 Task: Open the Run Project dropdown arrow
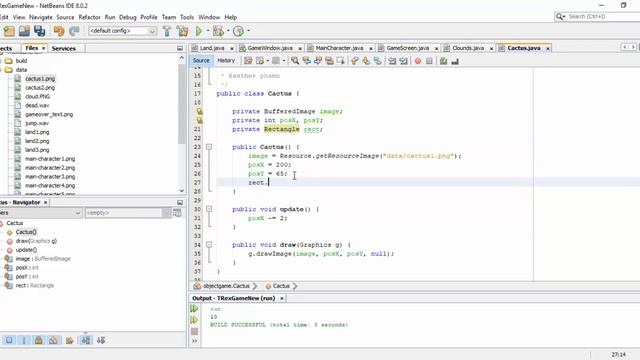click(x=208, y=31)
